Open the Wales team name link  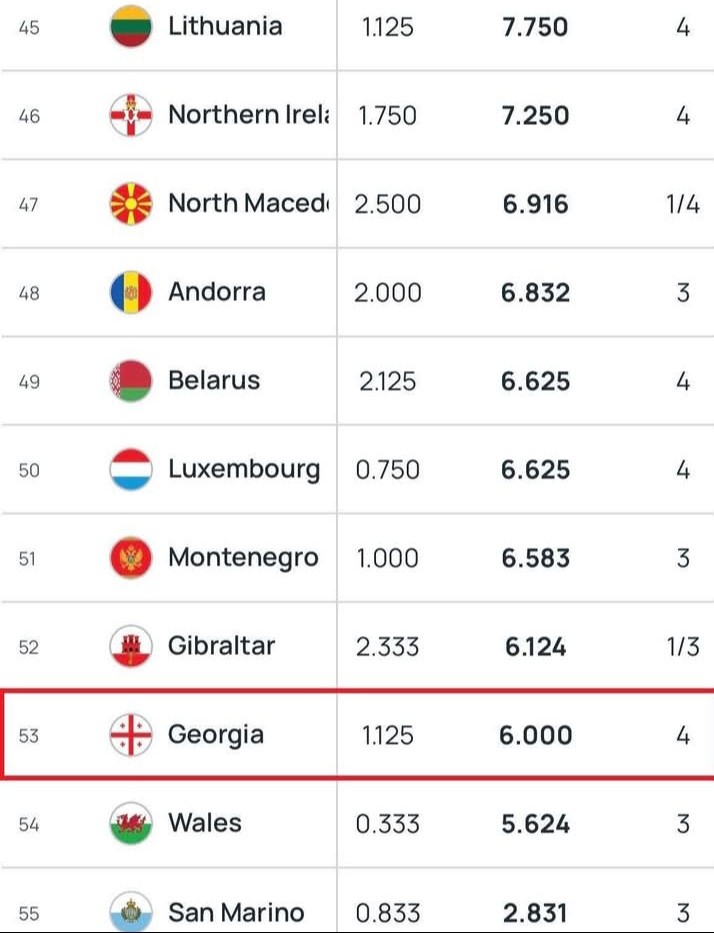pyautogui.click(x=205, y=823)
